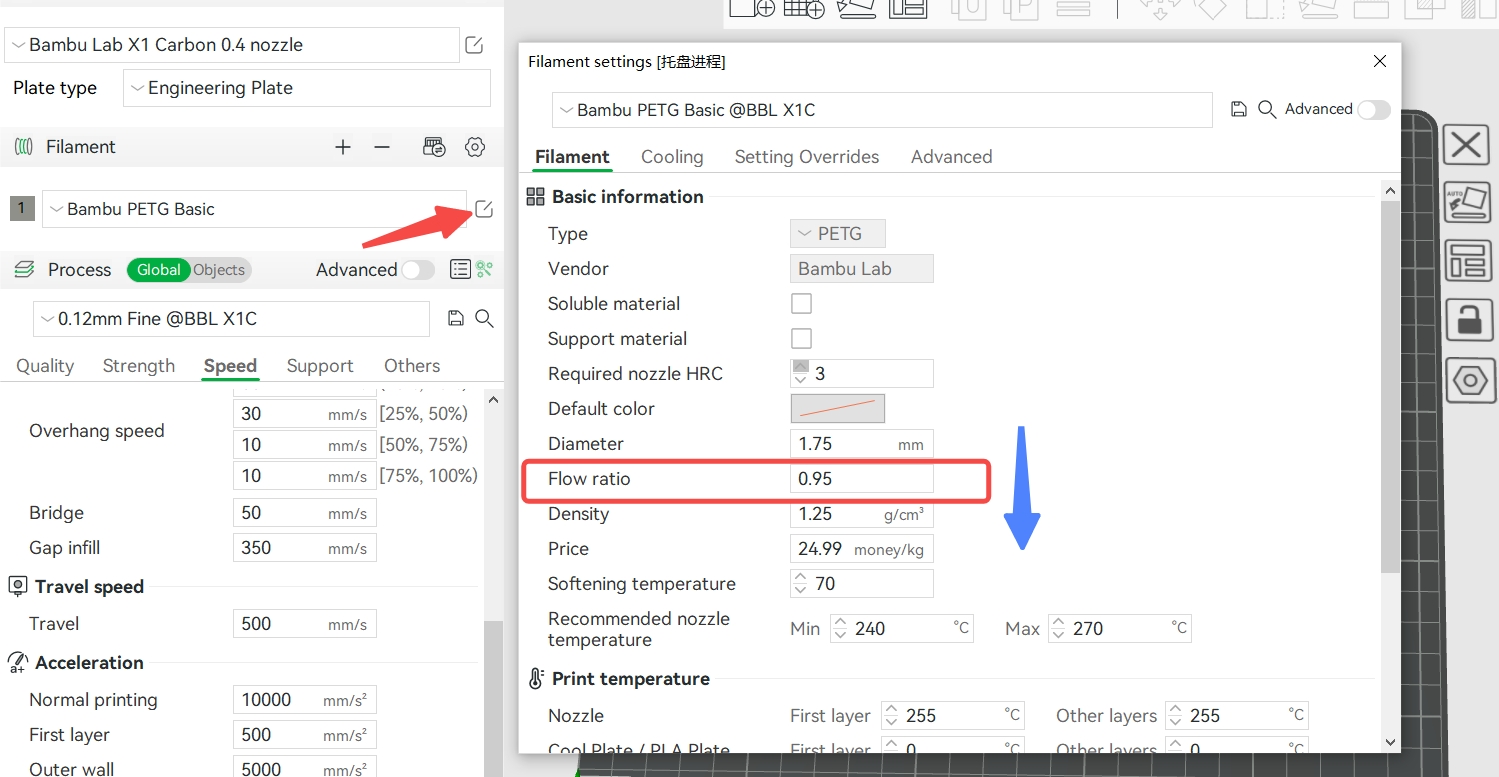
Task: Edit the Bambu Lab X1 Carbon printer preset
Action: [x=474, y=45]
